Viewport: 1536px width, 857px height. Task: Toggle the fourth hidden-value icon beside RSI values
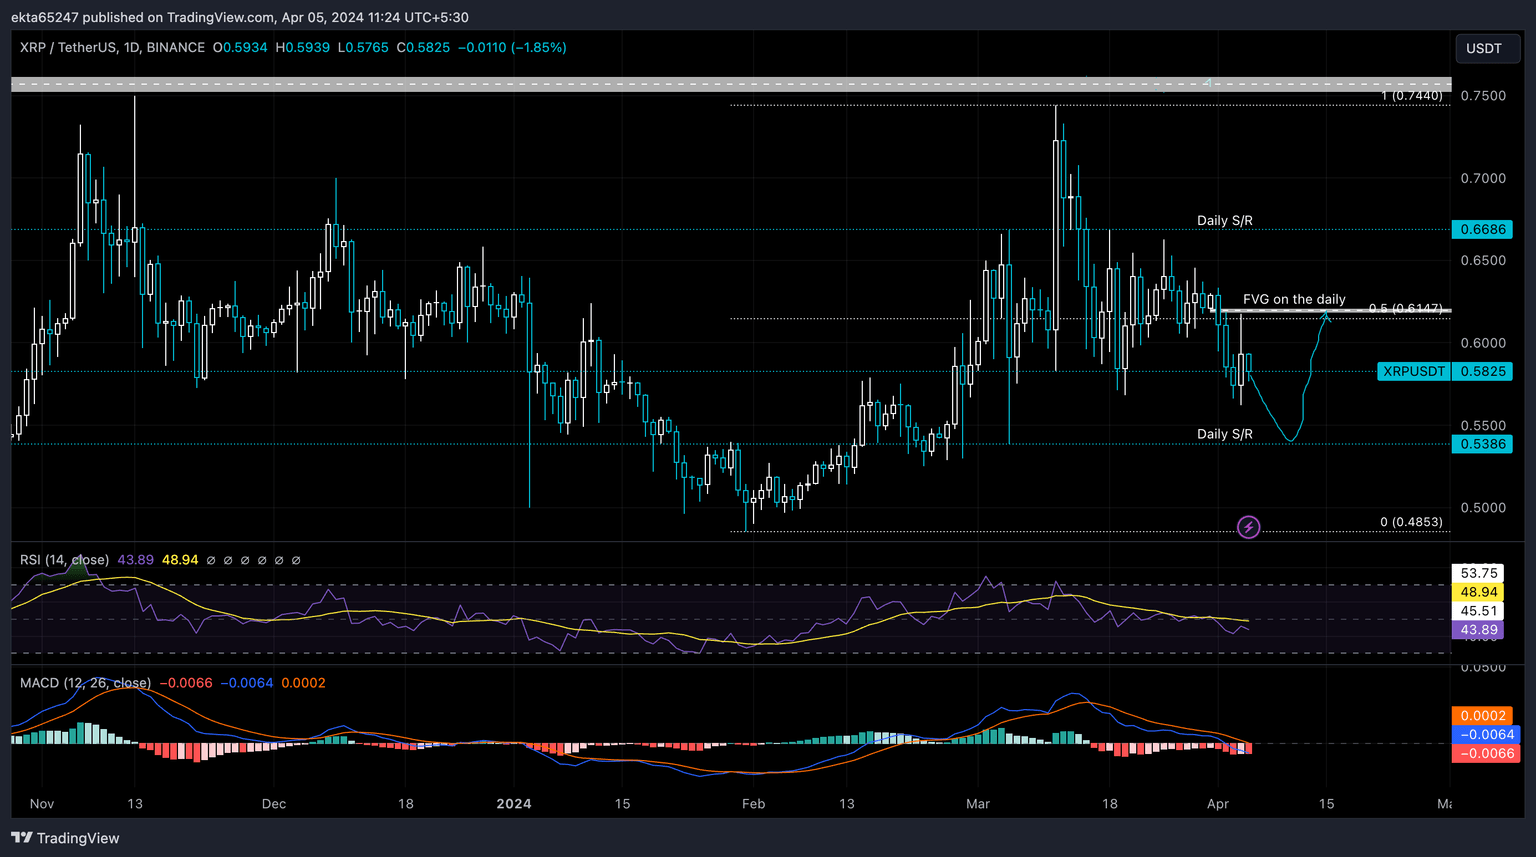coord(262,560)
